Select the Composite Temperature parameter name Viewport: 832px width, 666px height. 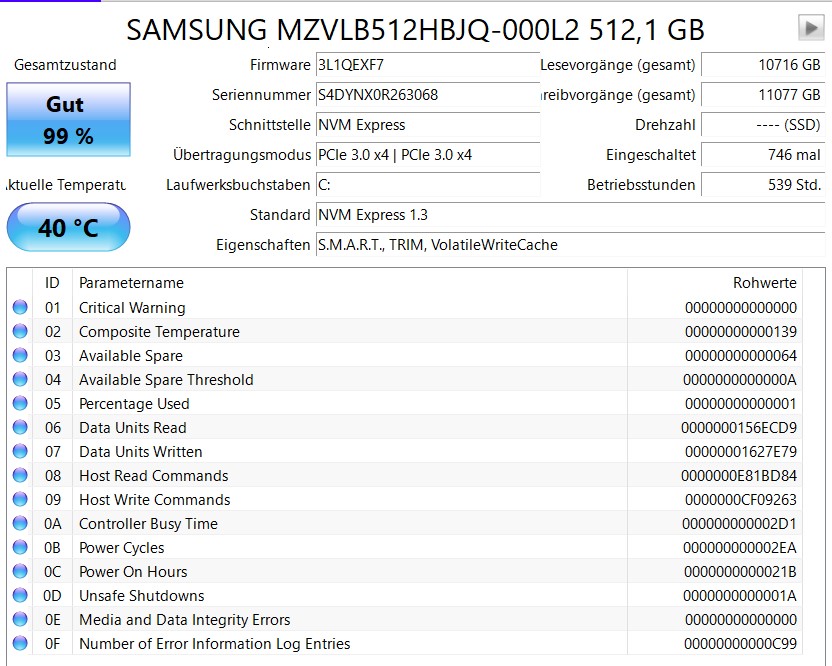[159, 332]
